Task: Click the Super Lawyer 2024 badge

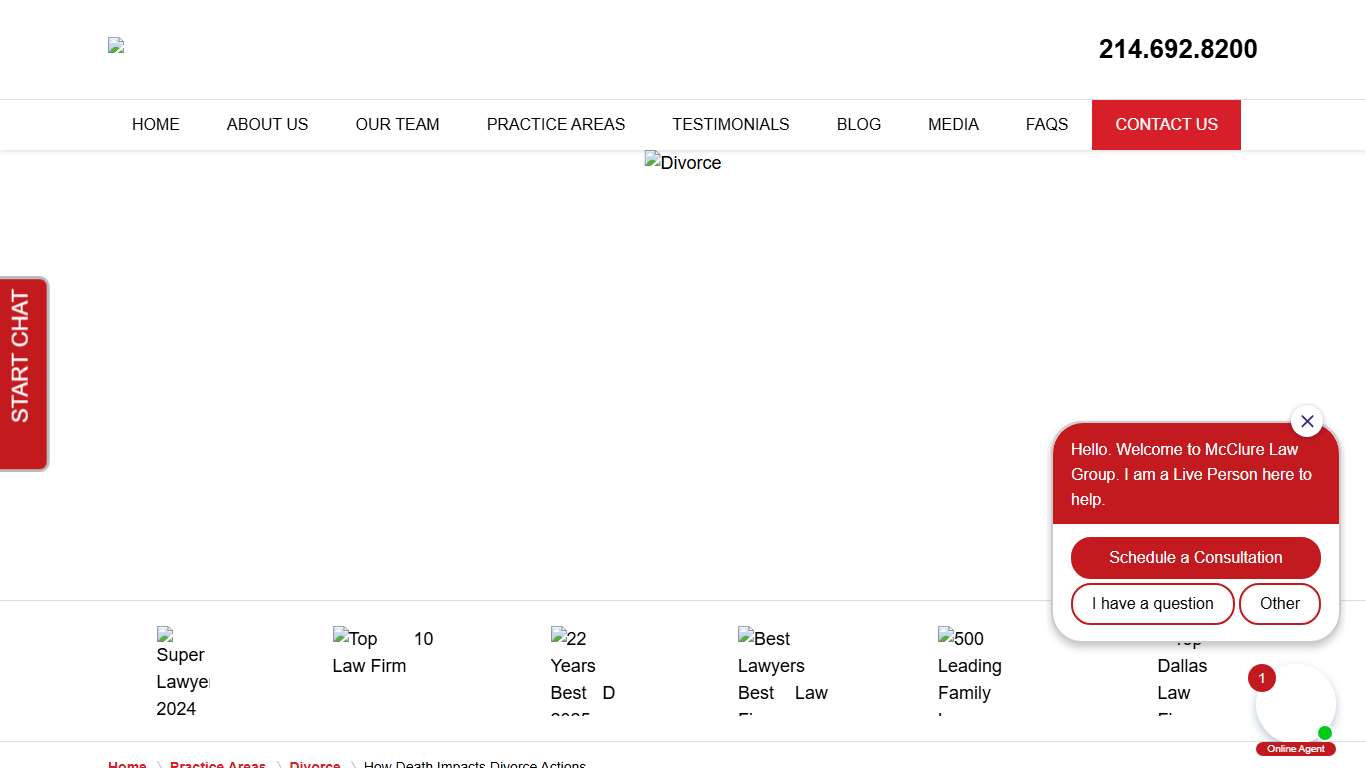Action: 182,671
